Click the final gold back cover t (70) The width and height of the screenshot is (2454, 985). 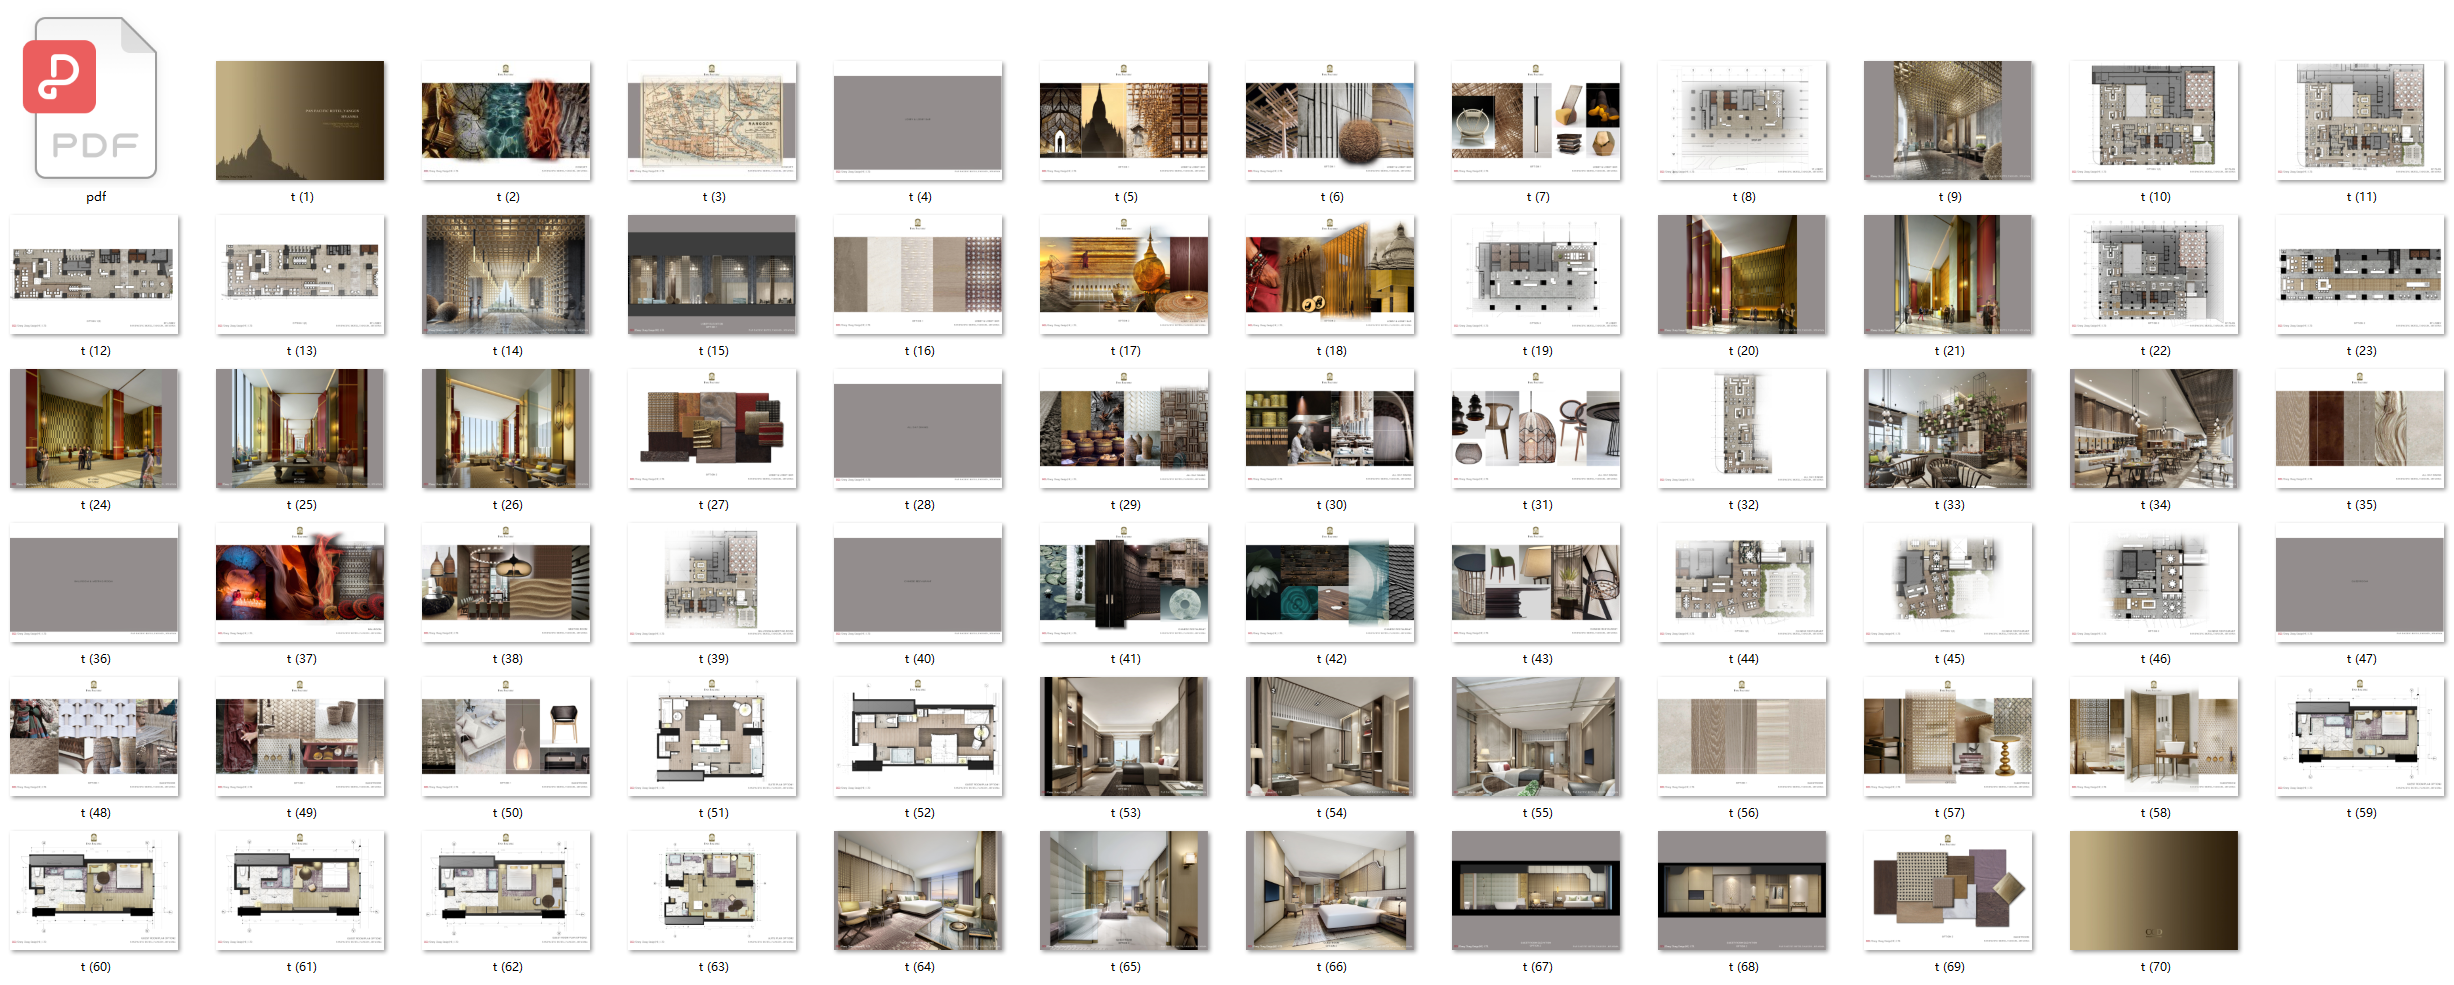click(2154, 890)
